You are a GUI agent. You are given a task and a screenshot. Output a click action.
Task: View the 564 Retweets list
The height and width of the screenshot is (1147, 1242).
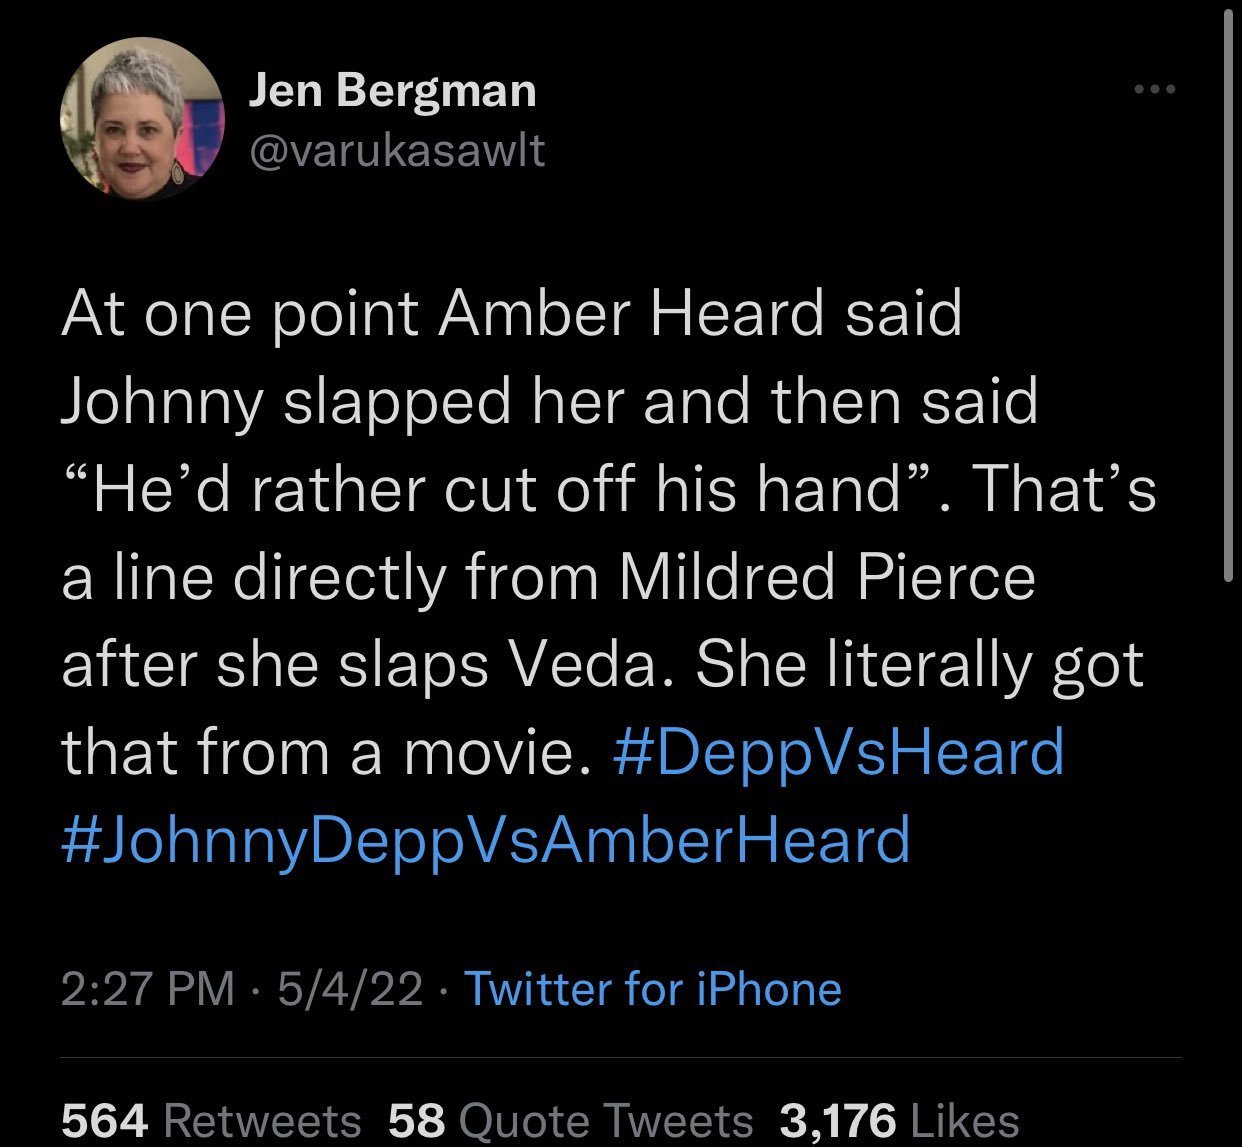click(x=211, y=1120)
